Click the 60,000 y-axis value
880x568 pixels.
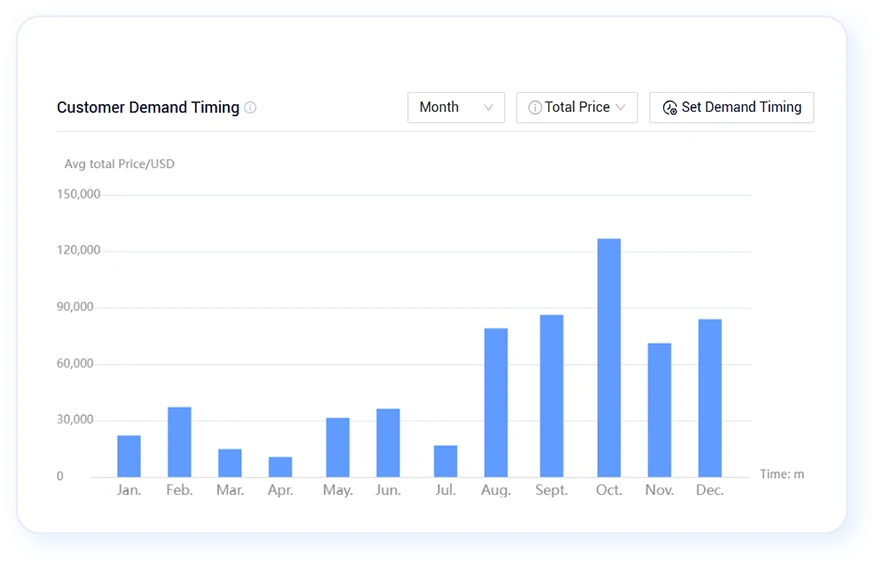(x=75, y=364)
